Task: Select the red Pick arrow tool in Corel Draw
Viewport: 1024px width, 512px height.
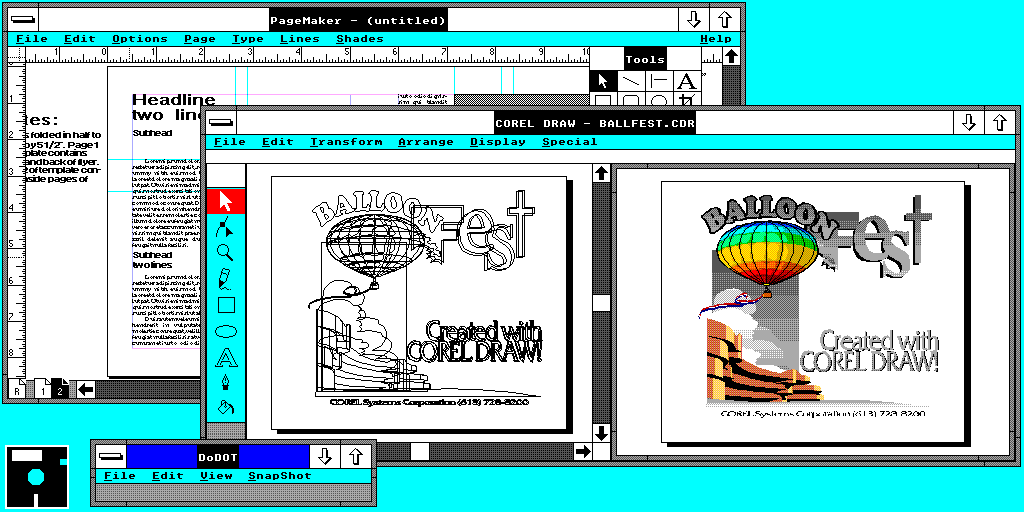Action: point(226,200)
